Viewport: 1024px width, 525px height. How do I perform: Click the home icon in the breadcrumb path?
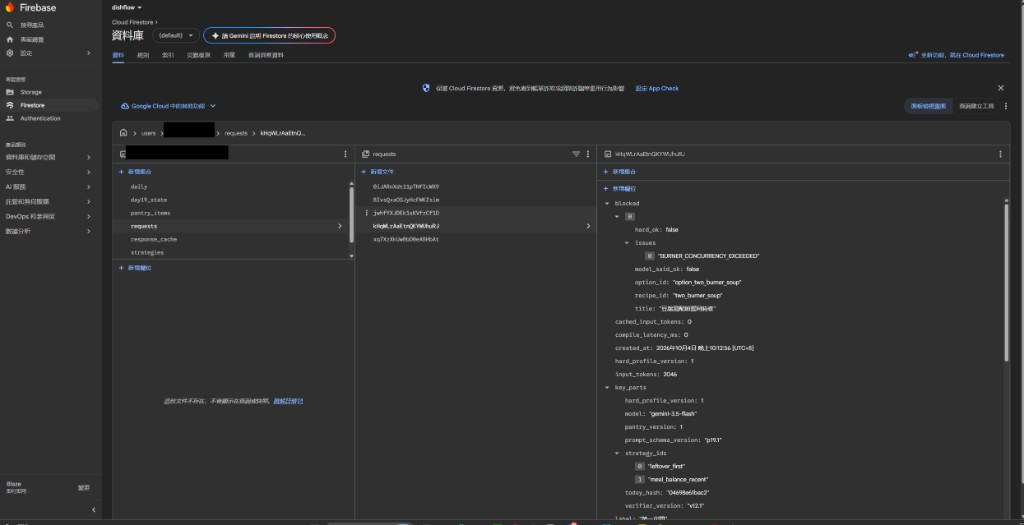pyautogui.click(x=123, y=133)
